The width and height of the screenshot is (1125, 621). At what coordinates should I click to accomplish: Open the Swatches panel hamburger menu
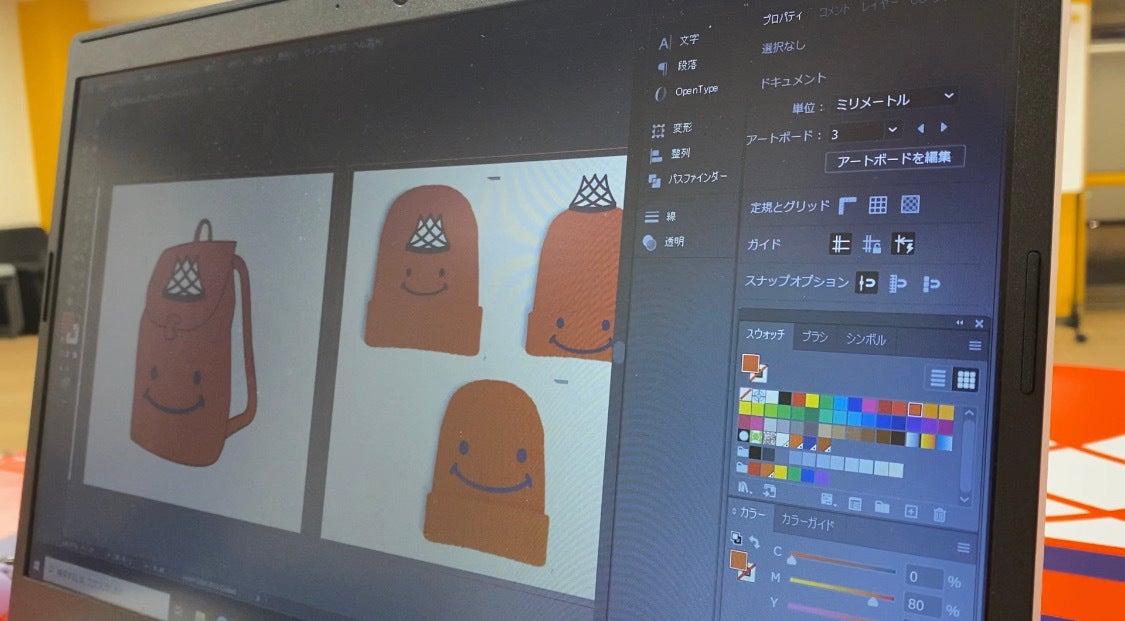point(974,345)
